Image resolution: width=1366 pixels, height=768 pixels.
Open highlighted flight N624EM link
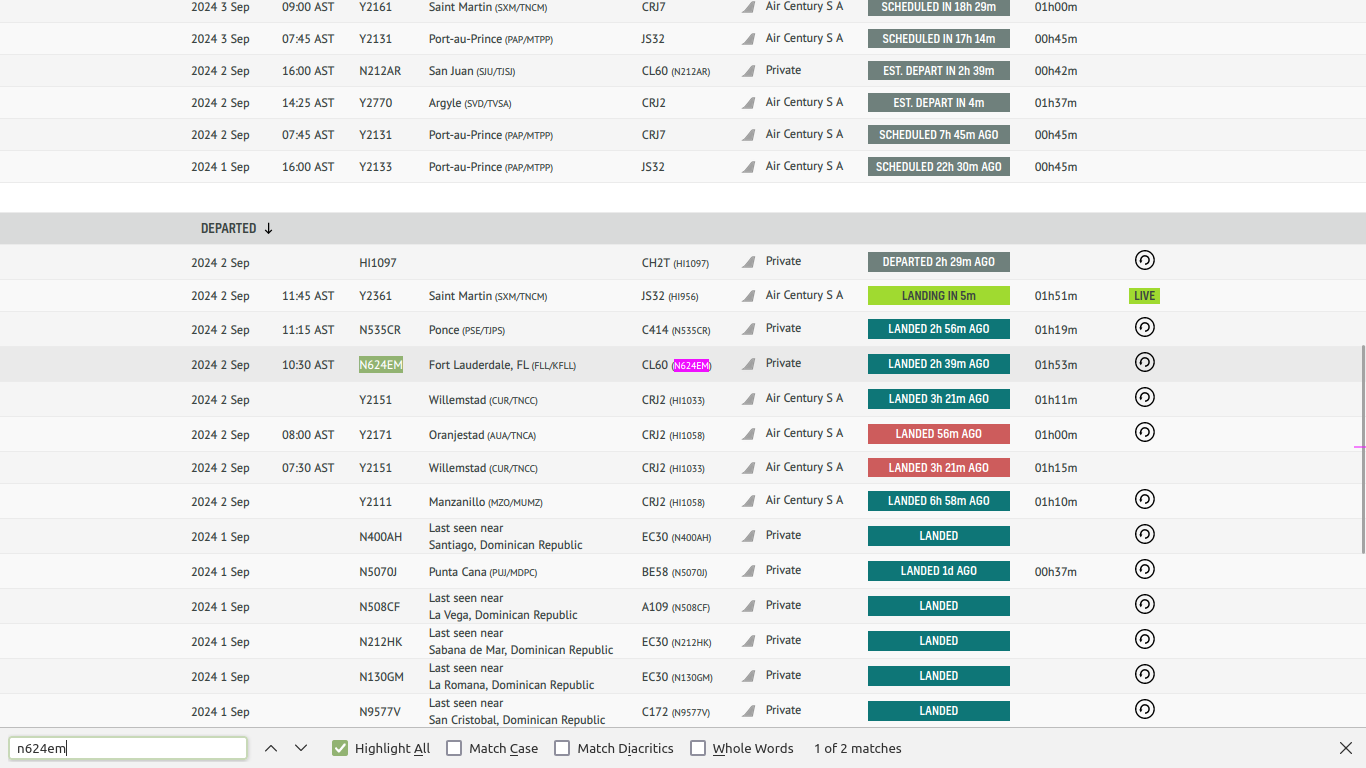(381, 365)
